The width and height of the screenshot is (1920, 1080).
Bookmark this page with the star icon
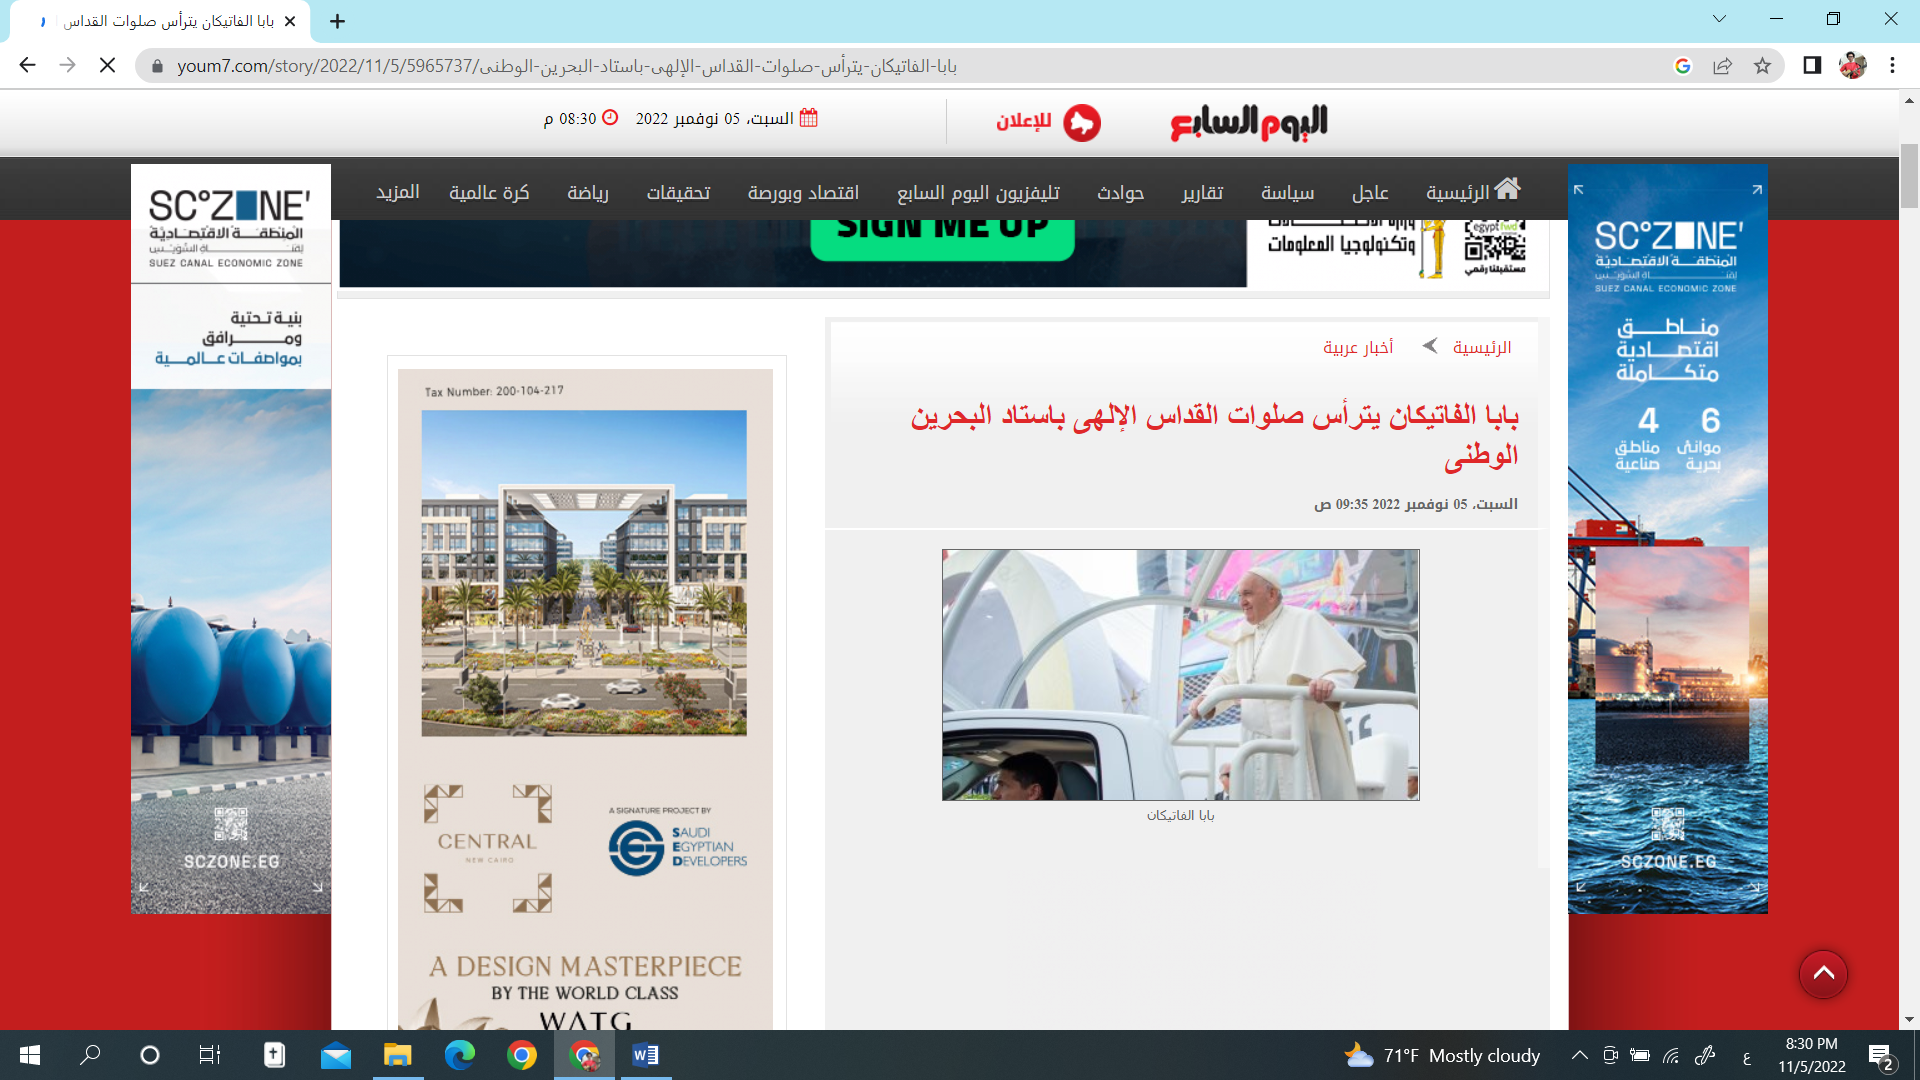click(x=1762, y=66)
